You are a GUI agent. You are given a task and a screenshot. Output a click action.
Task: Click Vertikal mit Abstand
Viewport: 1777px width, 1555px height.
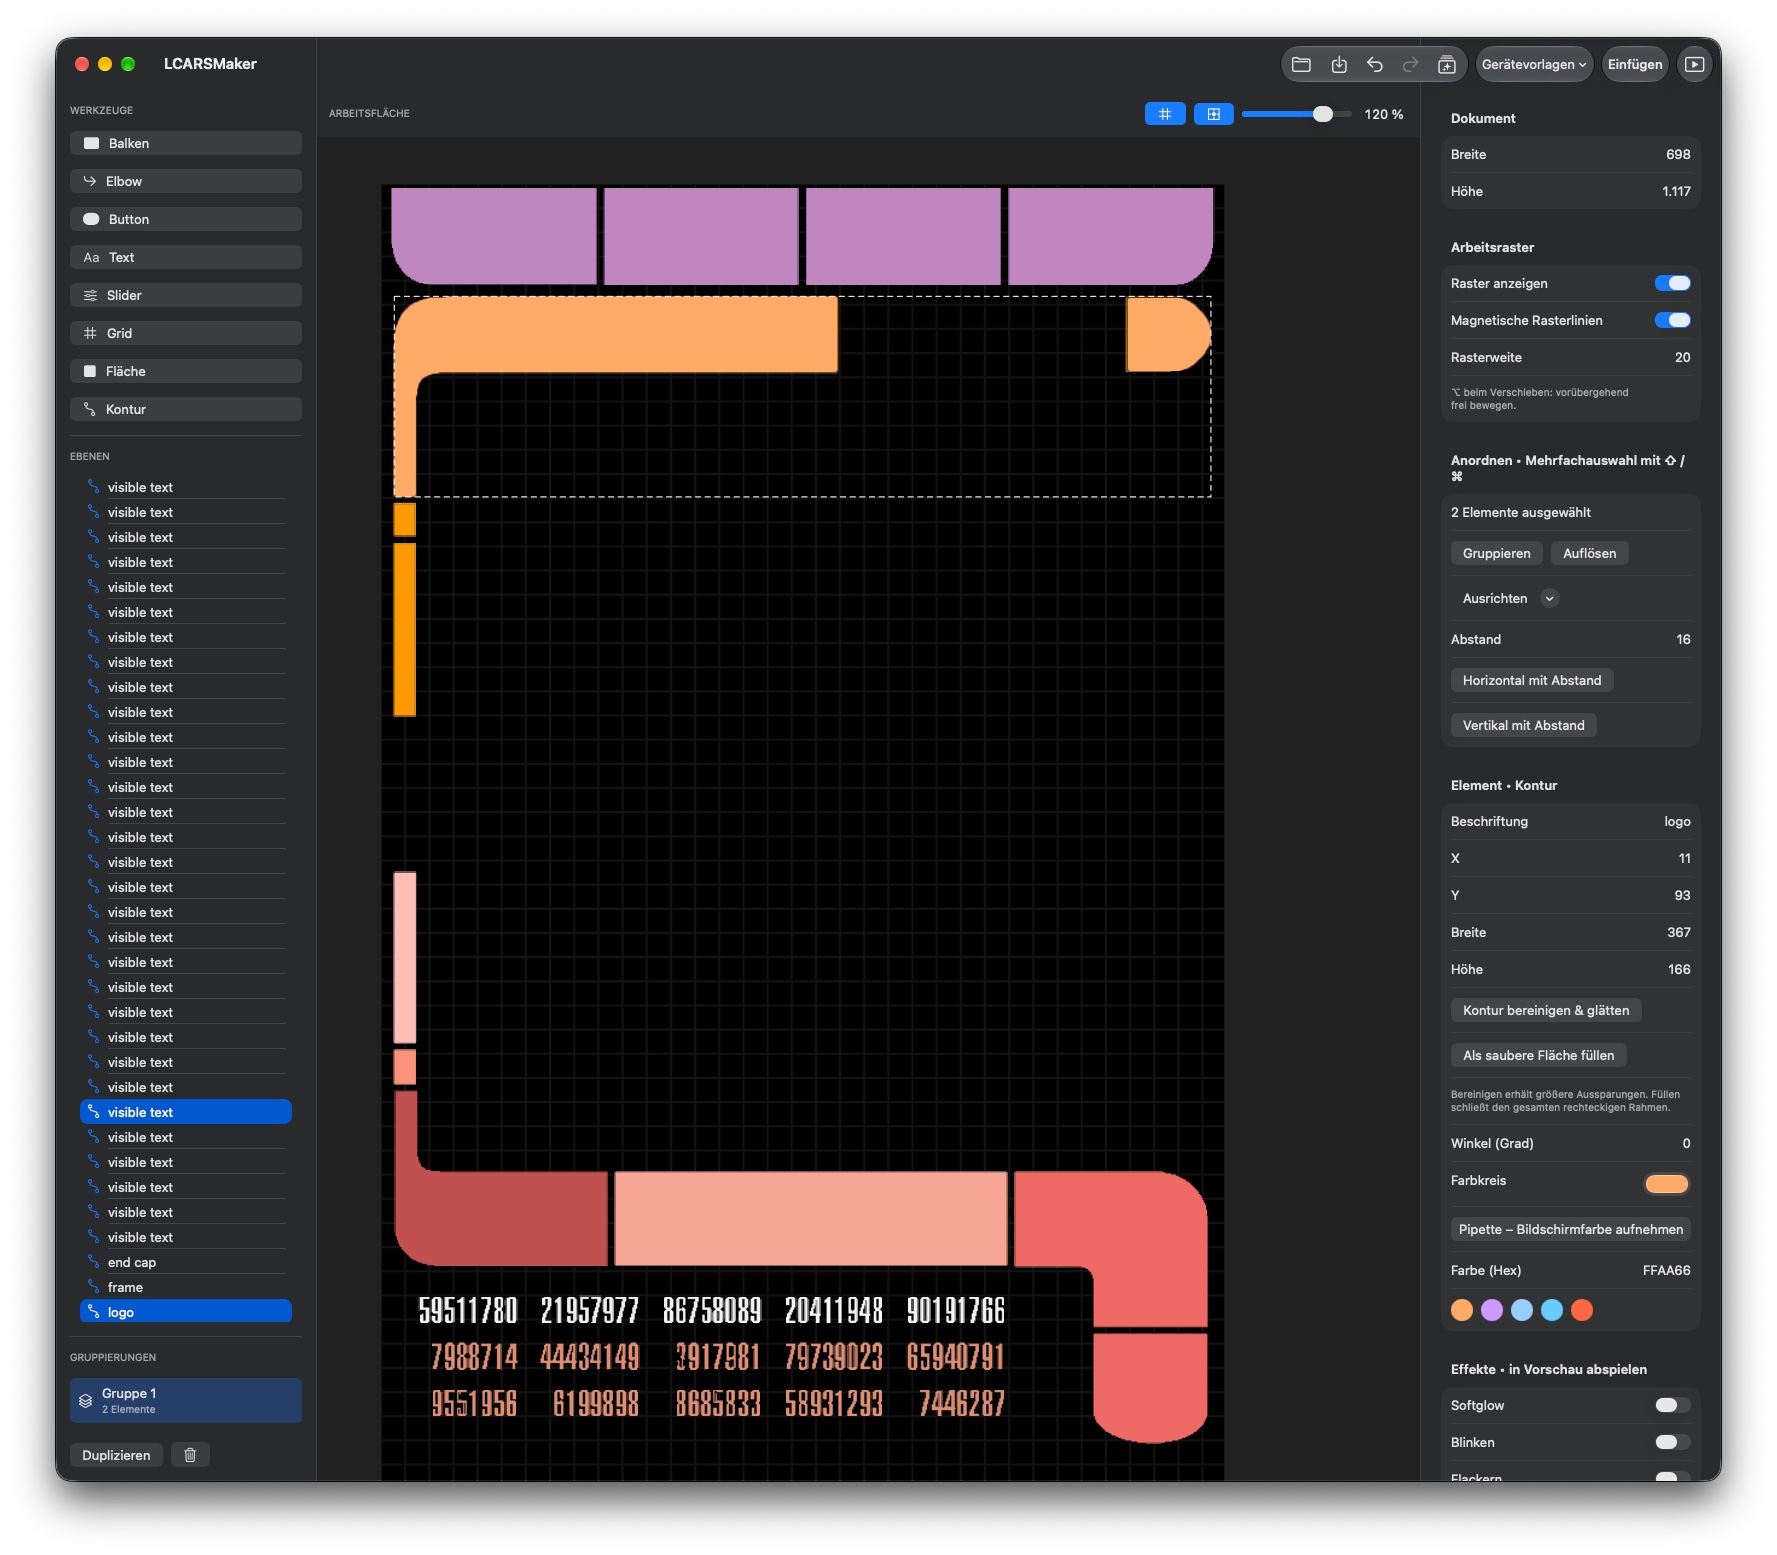1523,725
